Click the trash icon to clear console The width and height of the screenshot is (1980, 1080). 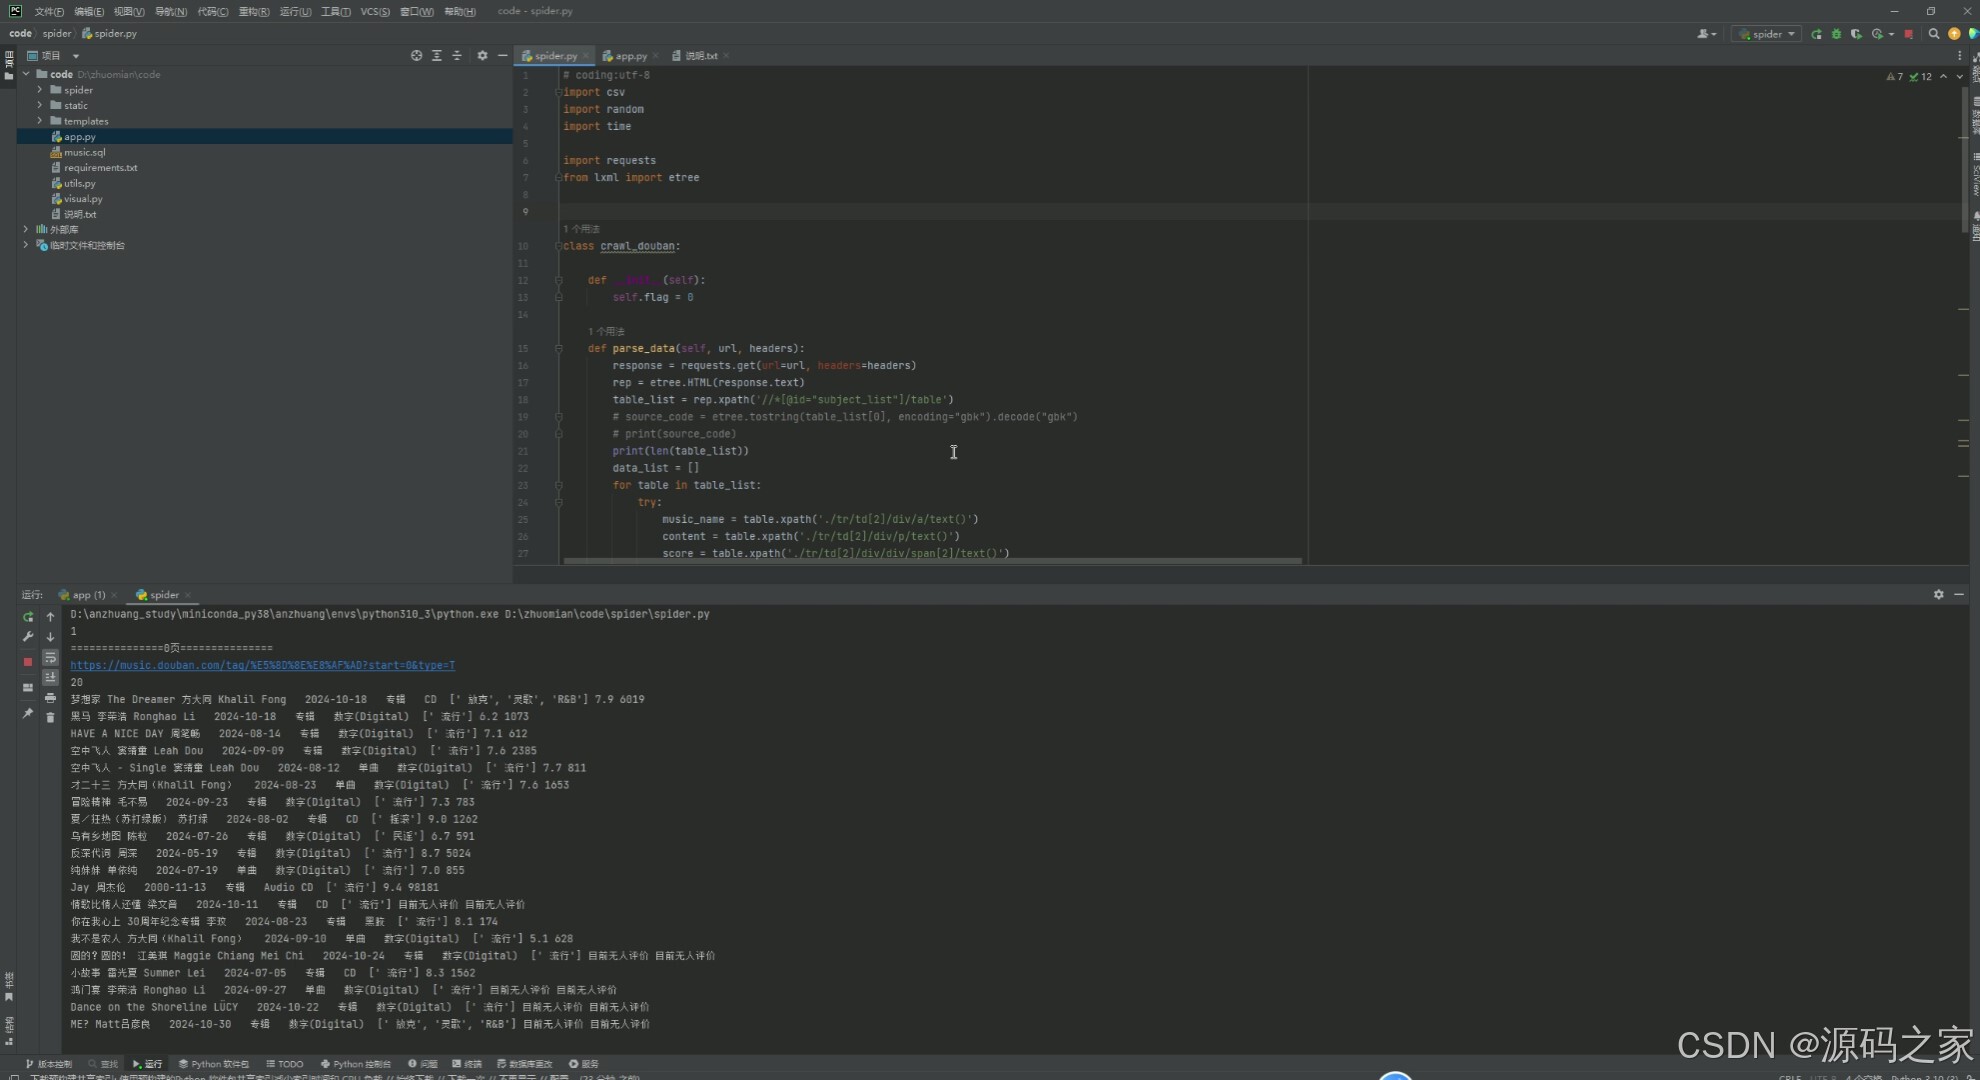pos(50,718)
